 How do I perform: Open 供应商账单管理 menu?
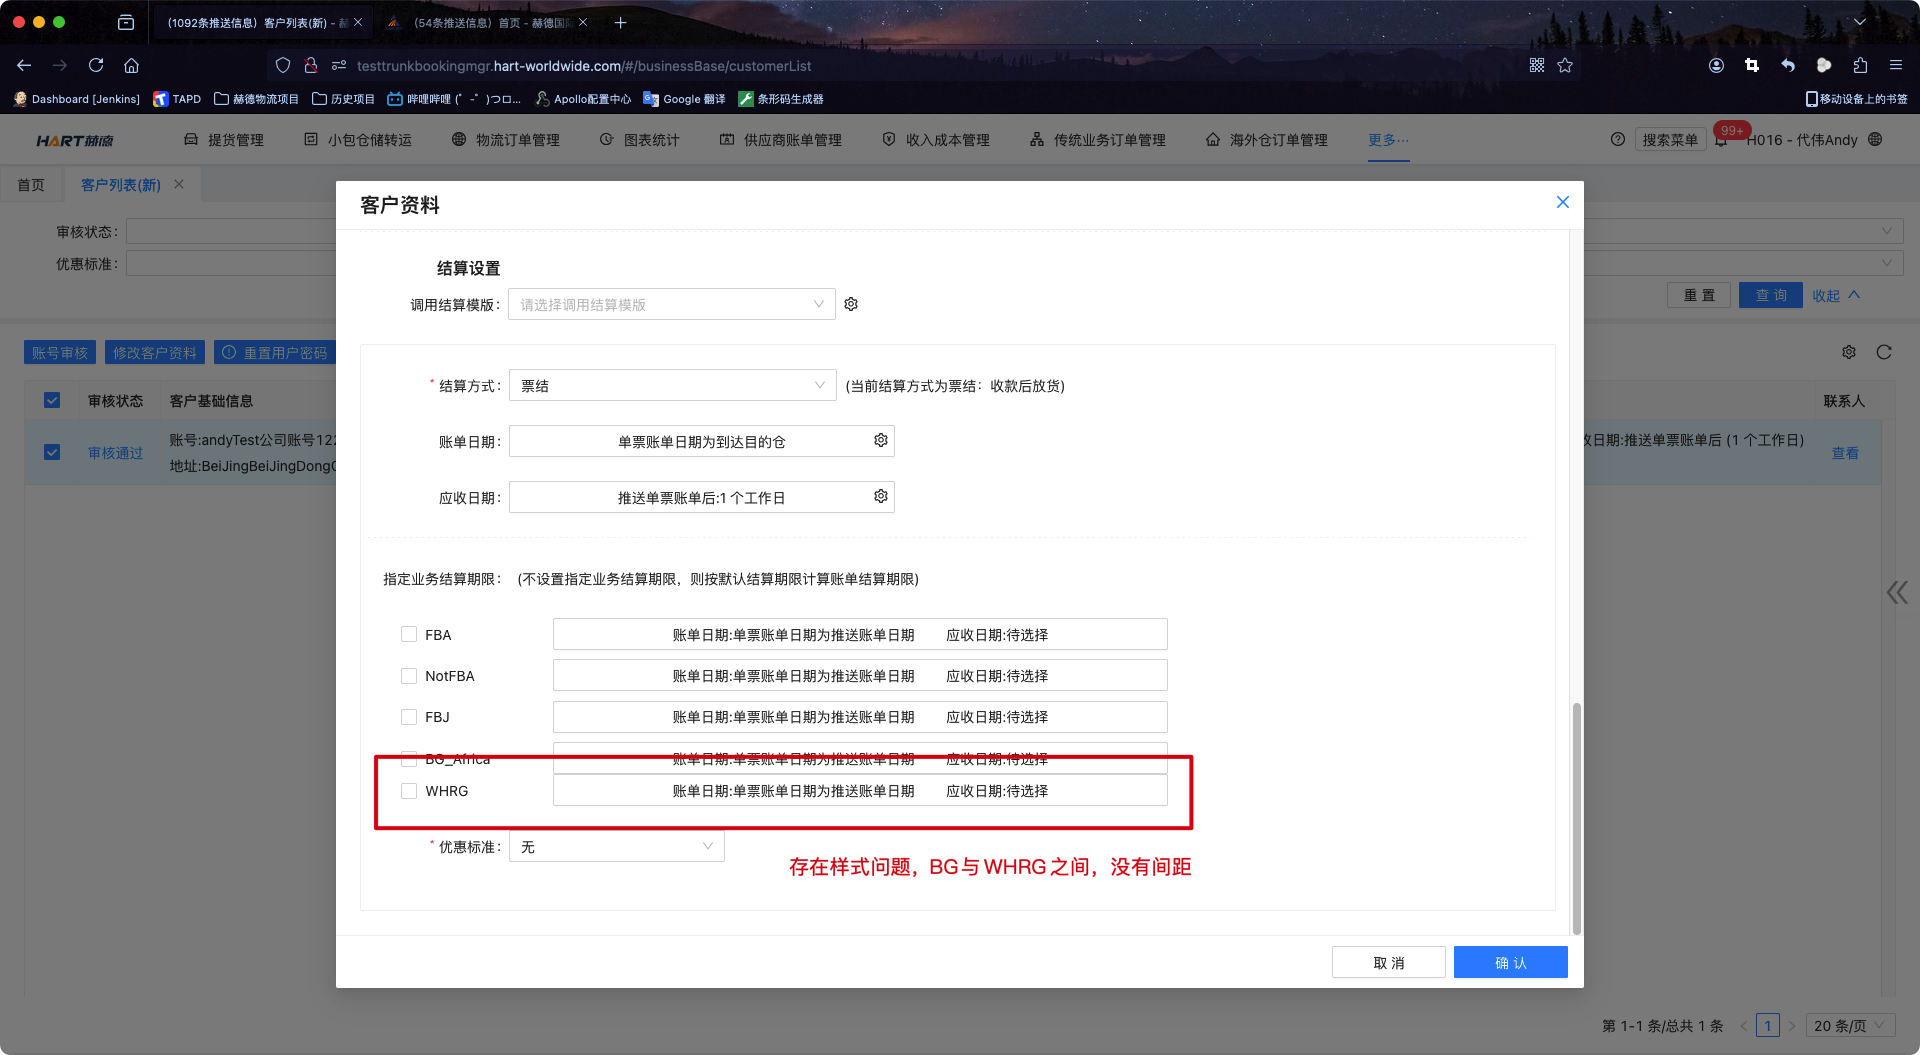tap(781, 140)
